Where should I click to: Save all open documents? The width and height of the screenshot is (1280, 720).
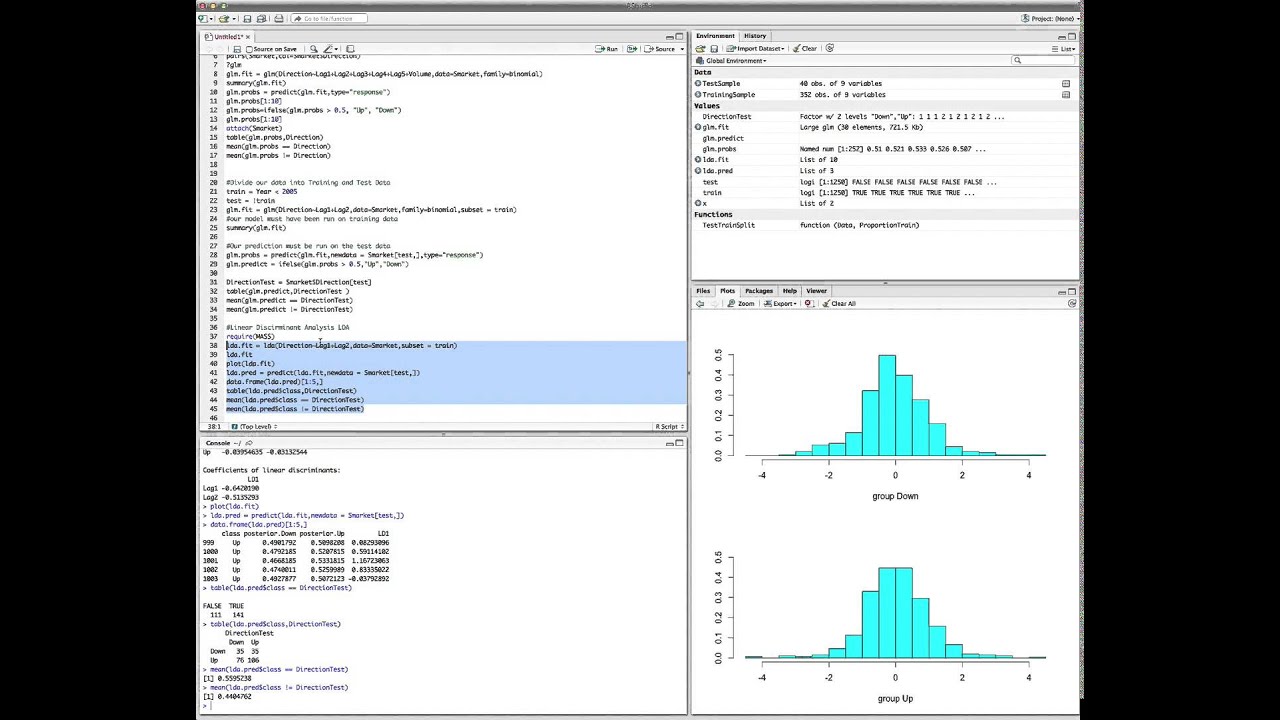coord(261,18)
